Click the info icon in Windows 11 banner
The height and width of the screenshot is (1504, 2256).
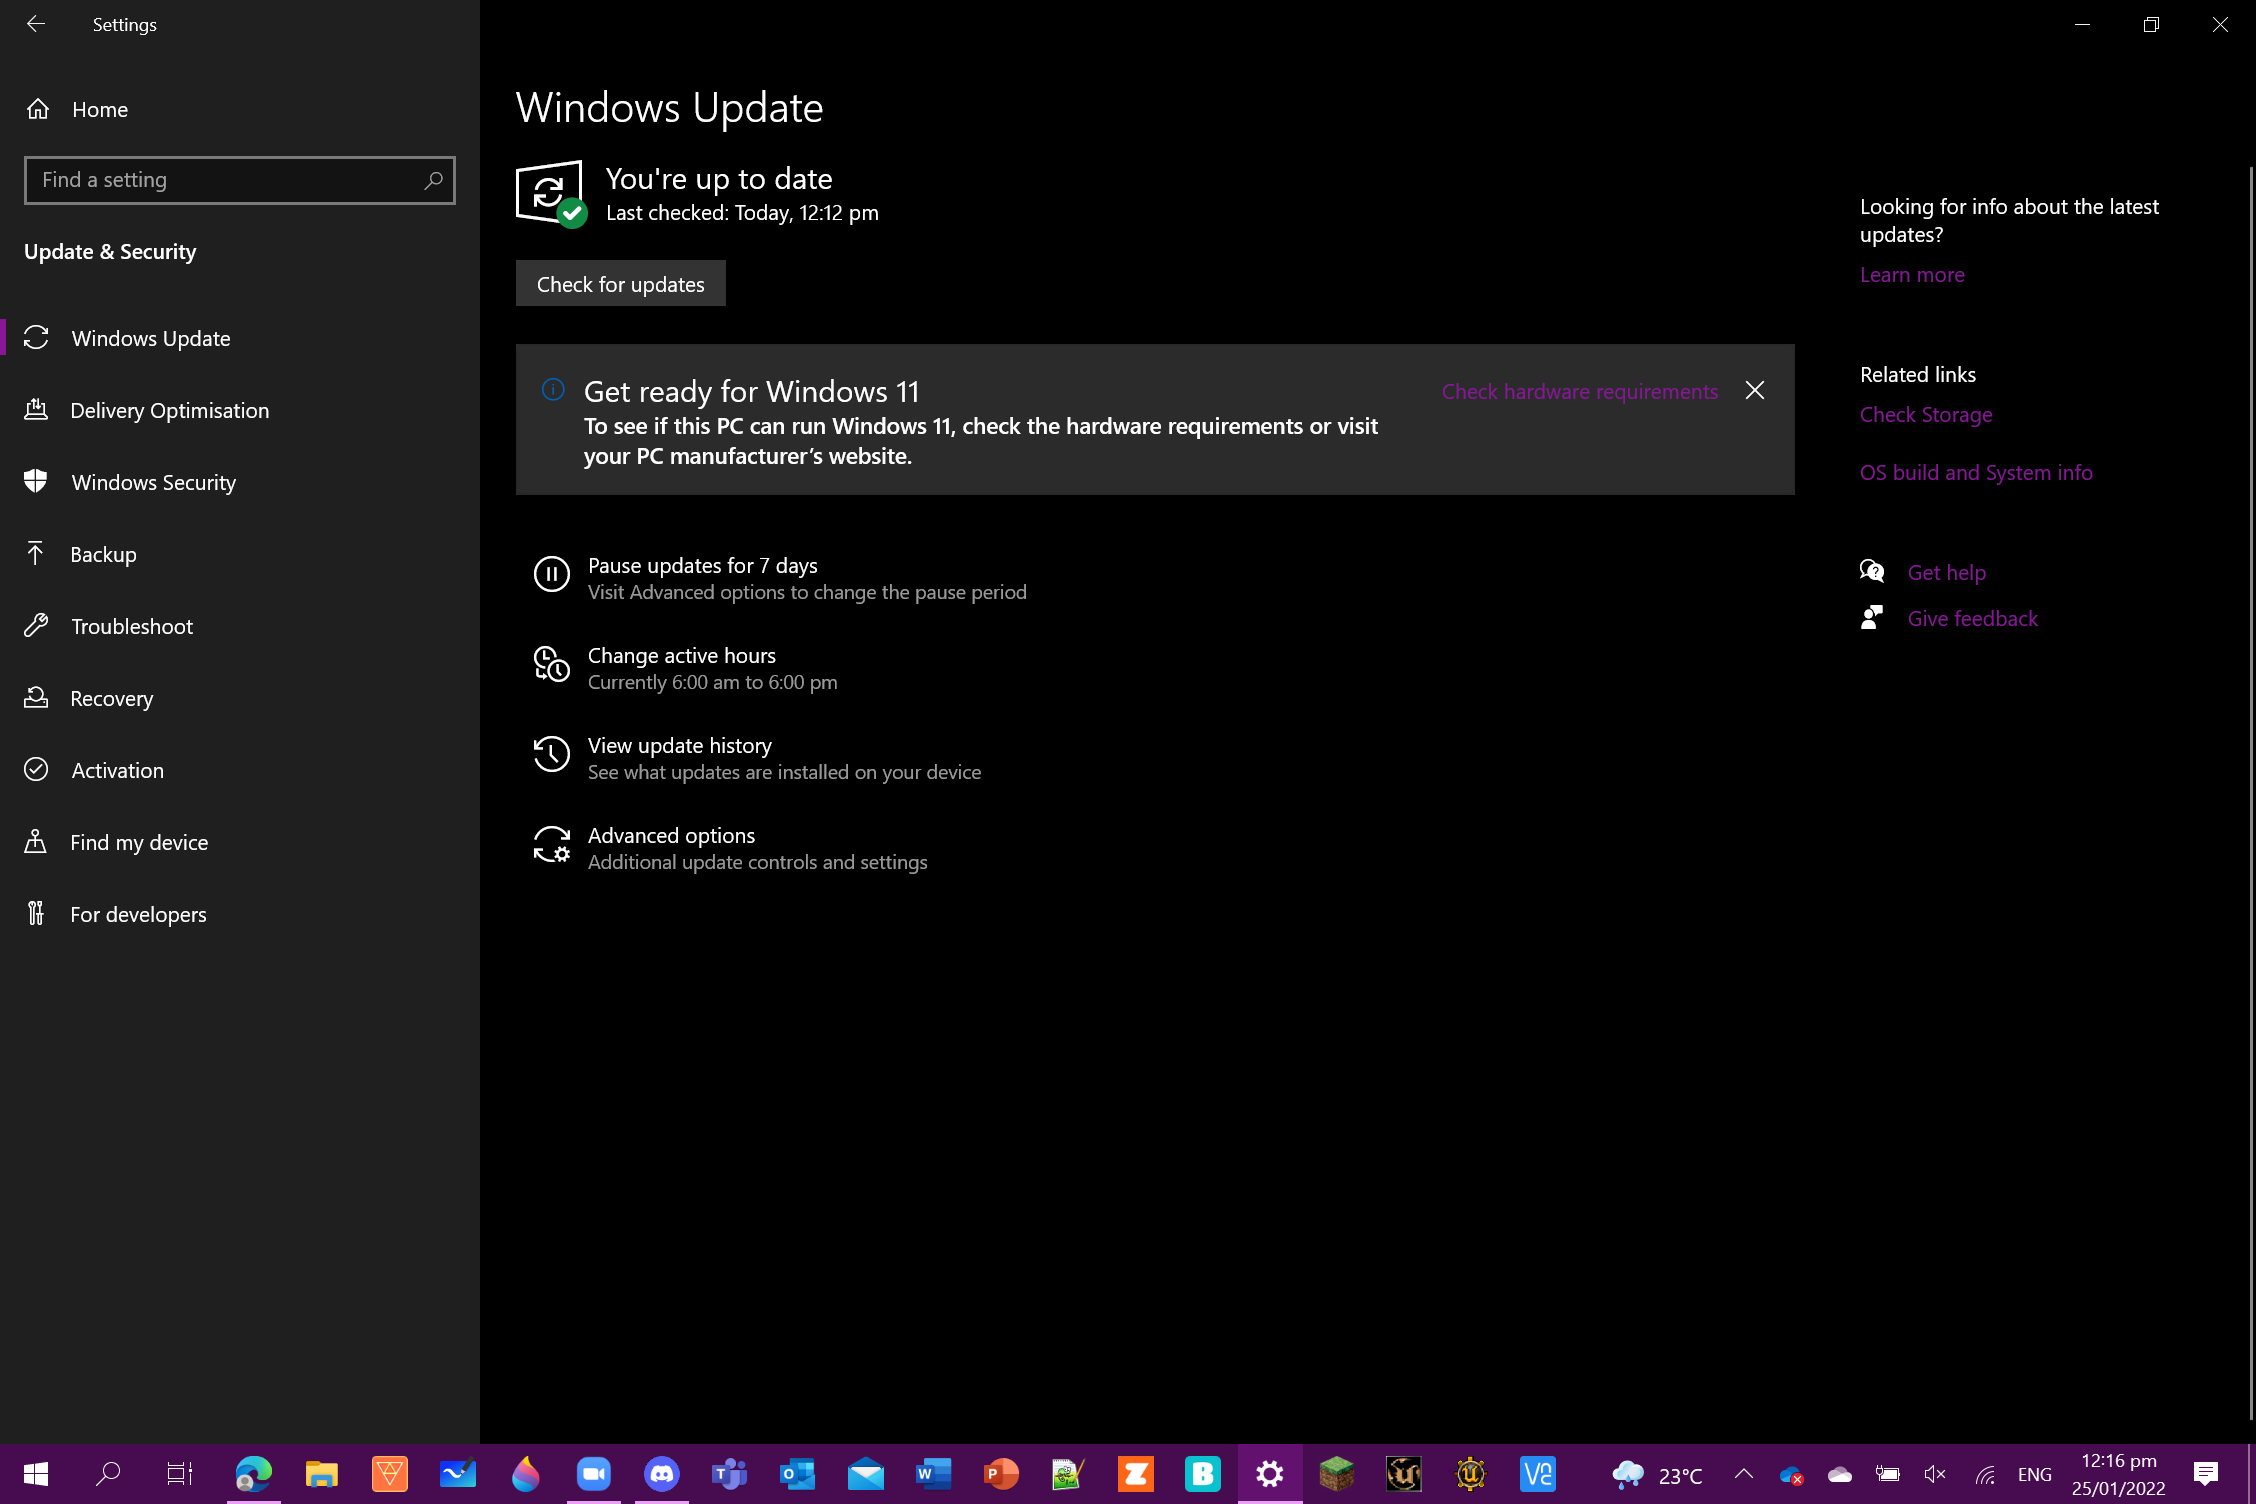point(553,390)
